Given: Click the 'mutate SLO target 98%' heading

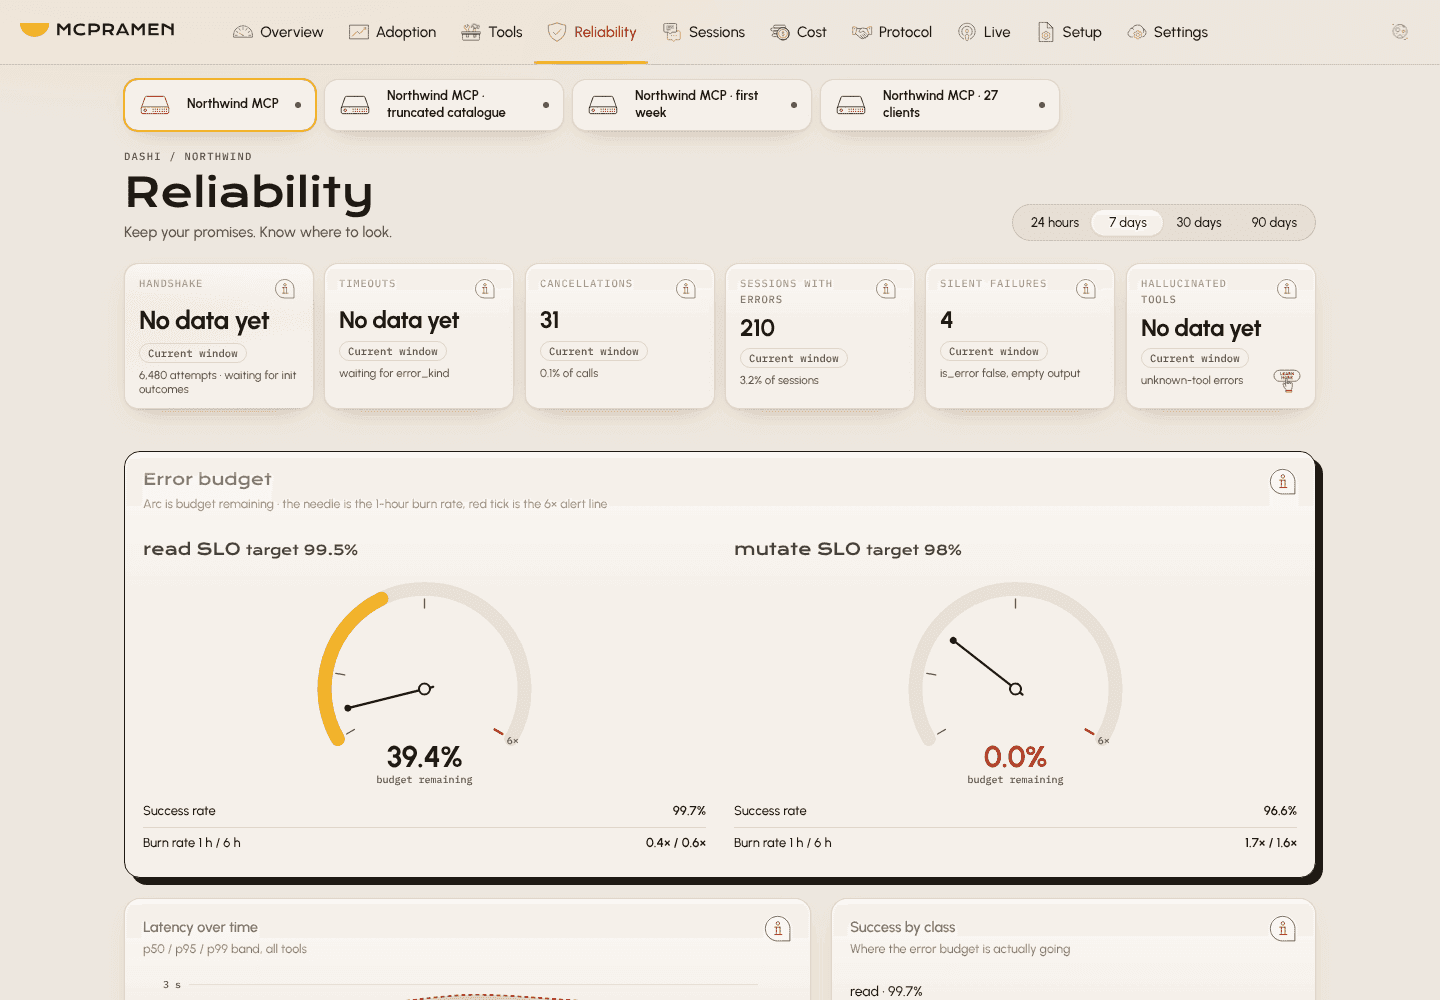Looking at the screenshot, I should pos(848,549).
